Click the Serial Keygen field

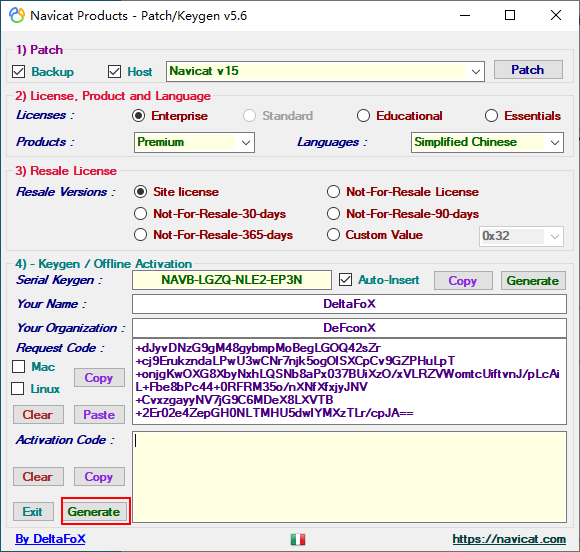(x=232, y=280)
